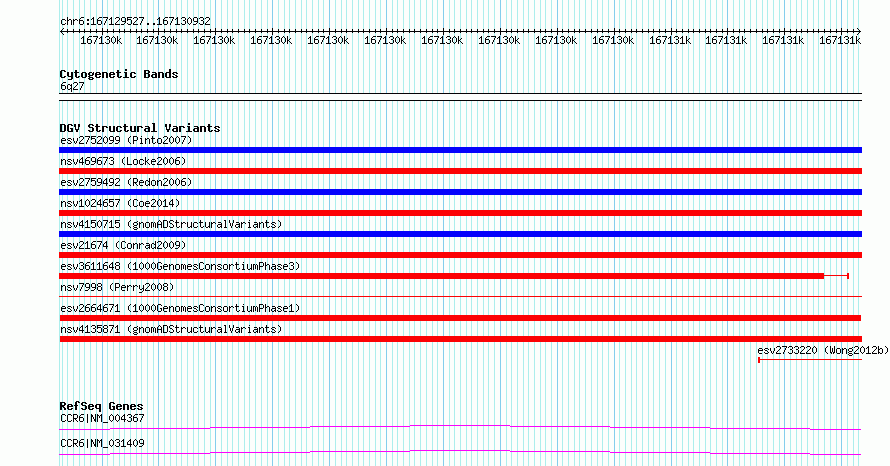The height and width of the screenshot is (466, 890).
Task: Click the esv3611648 (1000GenomesConsortiumPhase3) label
Action: (x=180, y=266)
